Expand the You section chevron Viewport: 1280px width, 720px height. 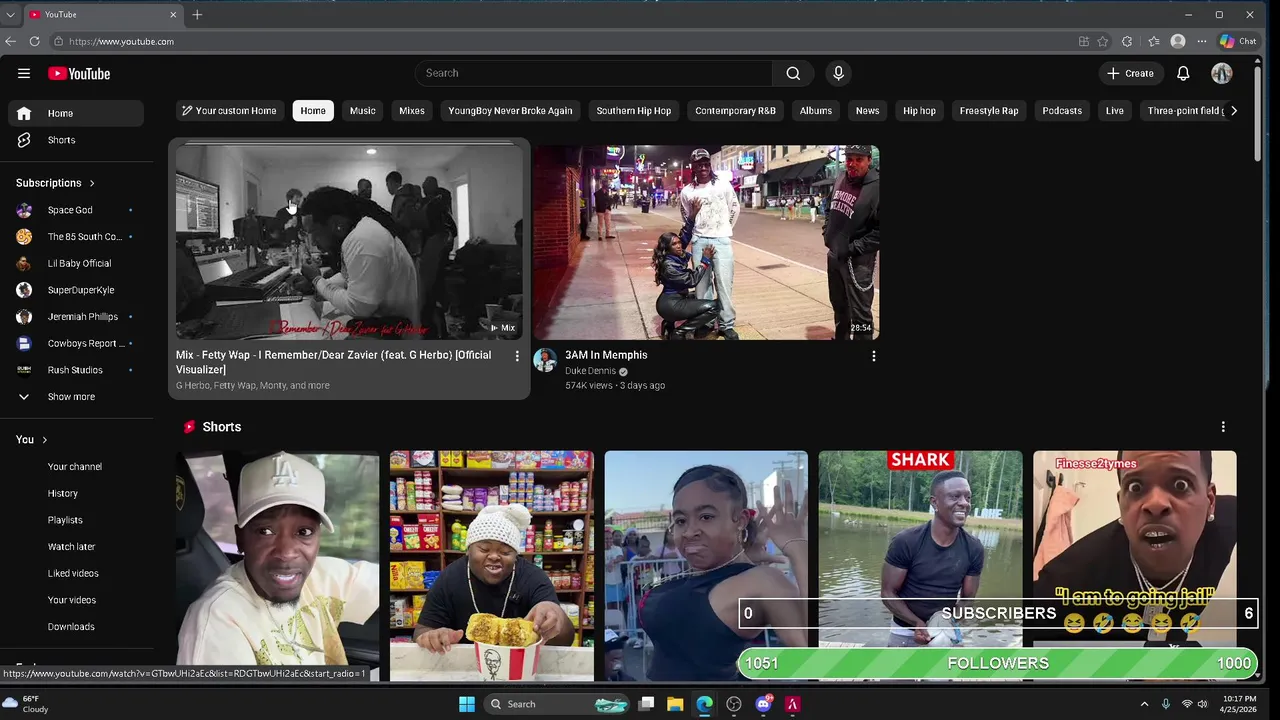pos(44,439)
